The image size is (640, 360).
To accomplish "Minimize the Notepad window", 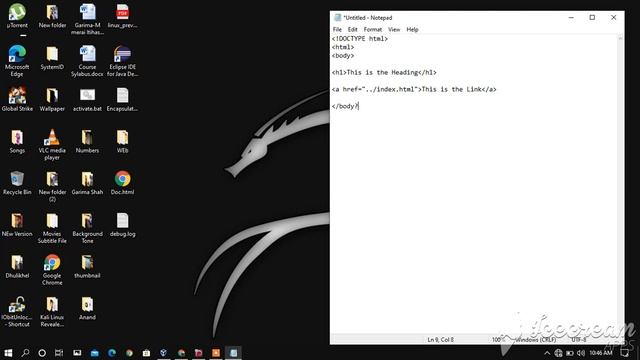I will click(x=571, y=18).
